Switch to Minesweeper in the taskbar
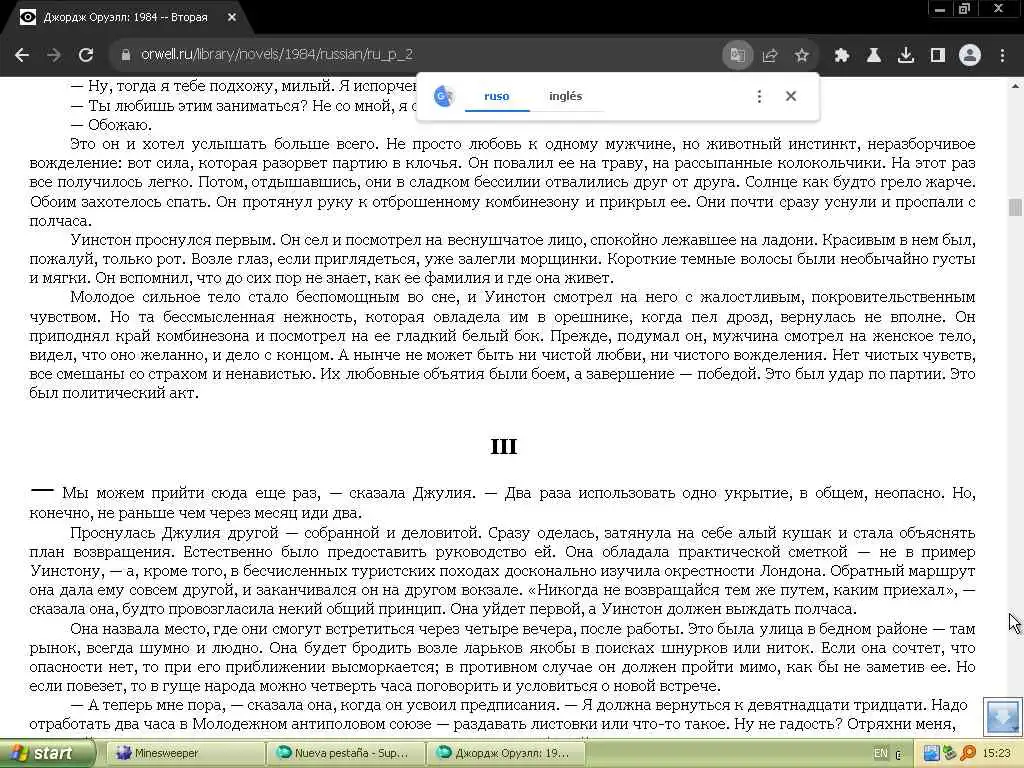This screenshot has height=768, width=1024. pyautogui.click(x=185, y=753)
